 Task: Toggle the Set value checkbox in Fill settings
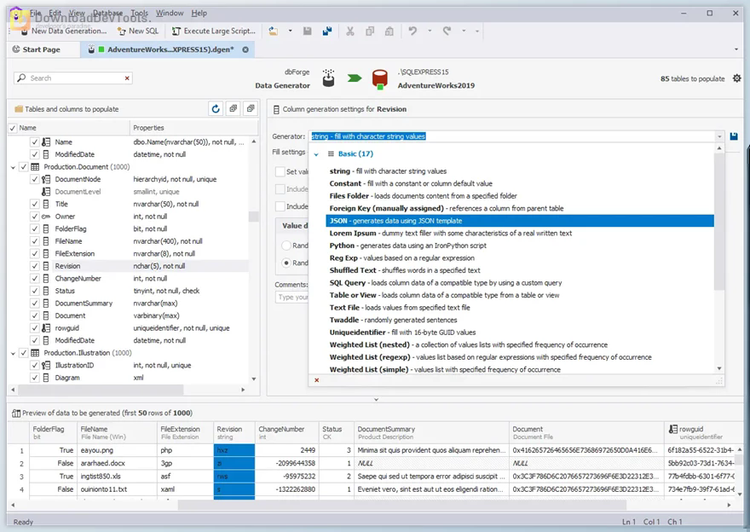[x=280, y=171]
